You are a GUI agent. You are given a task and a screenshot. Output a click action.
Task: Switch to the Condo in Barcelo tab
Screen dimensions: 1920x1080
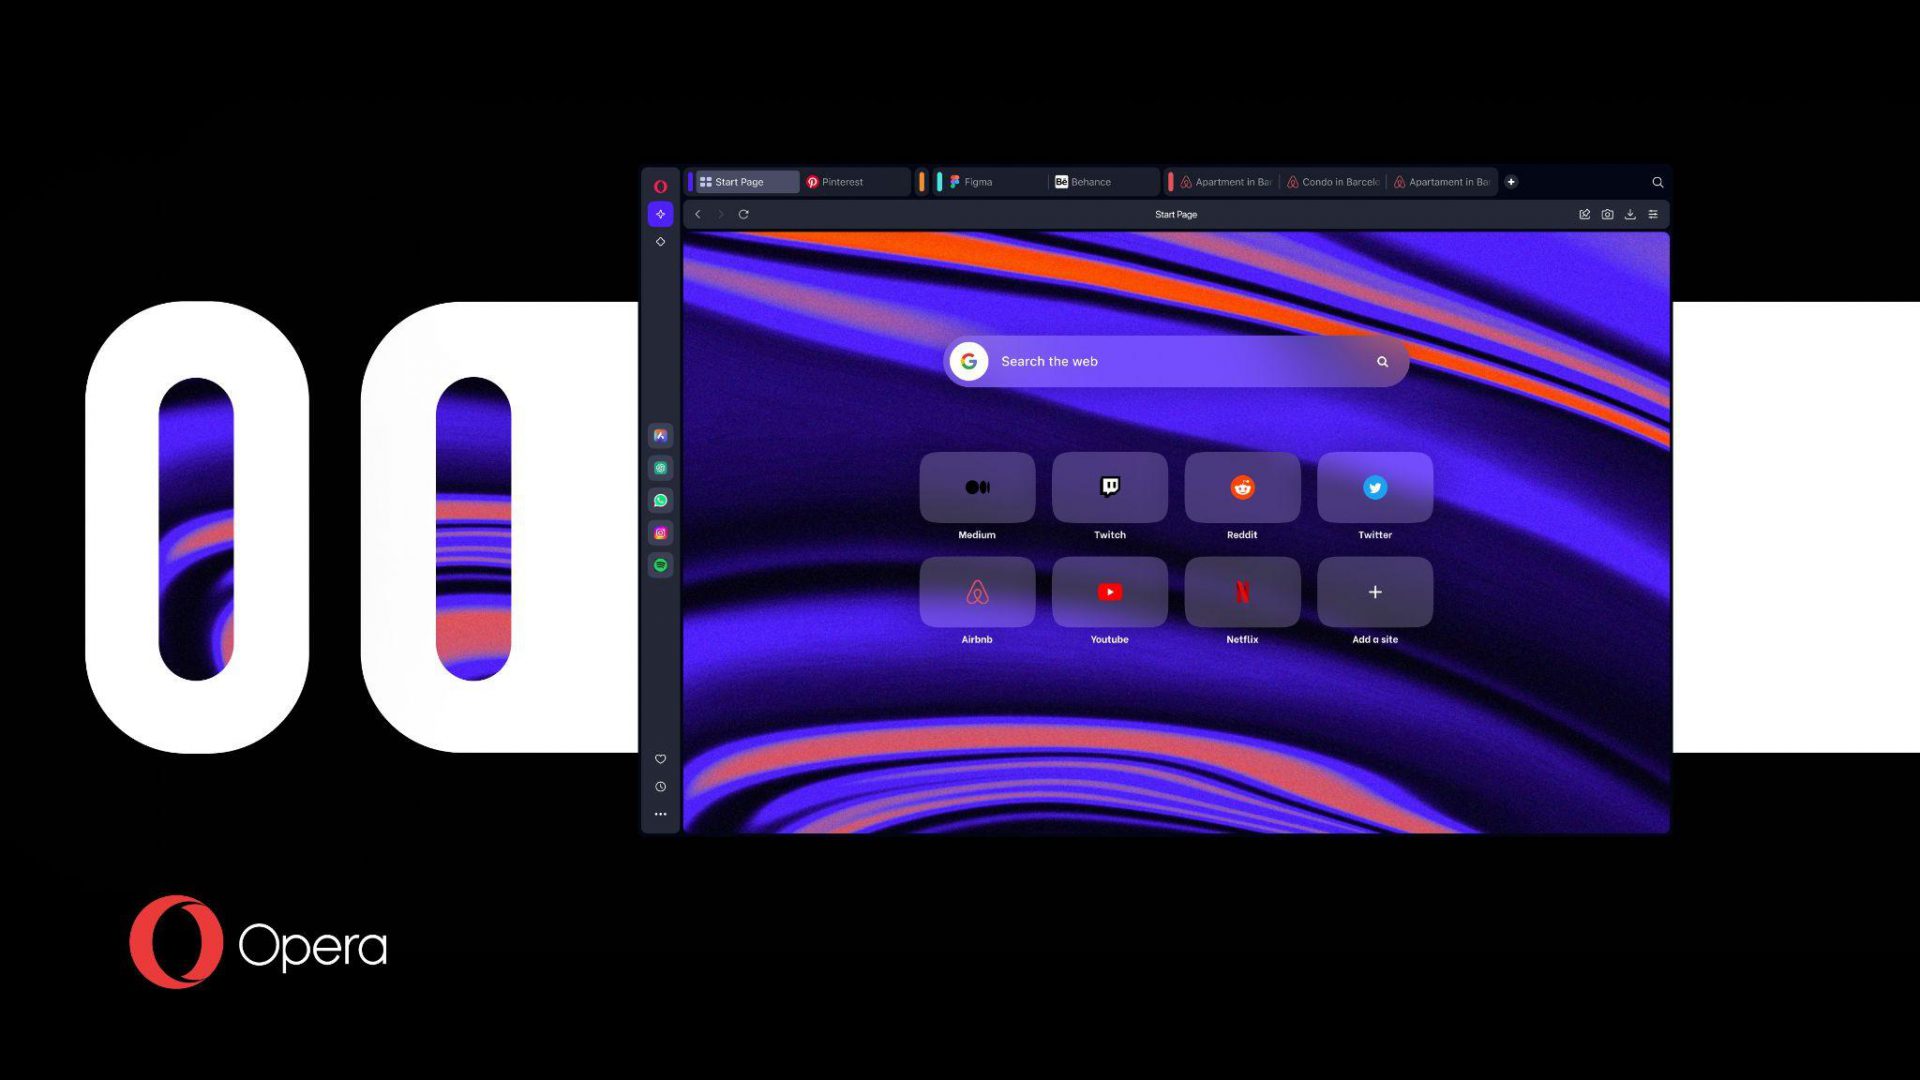(x=1334, y=182)
